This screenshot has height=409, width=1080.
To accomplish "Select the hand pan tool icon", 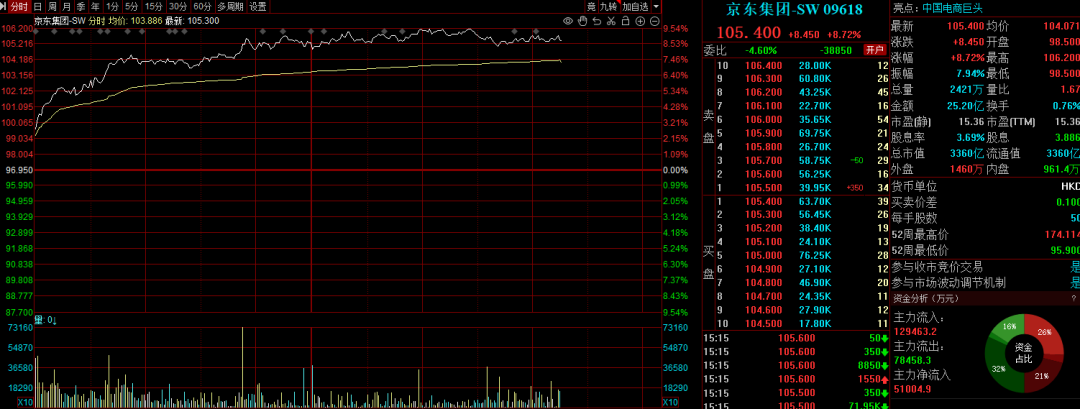I will 583,20.
